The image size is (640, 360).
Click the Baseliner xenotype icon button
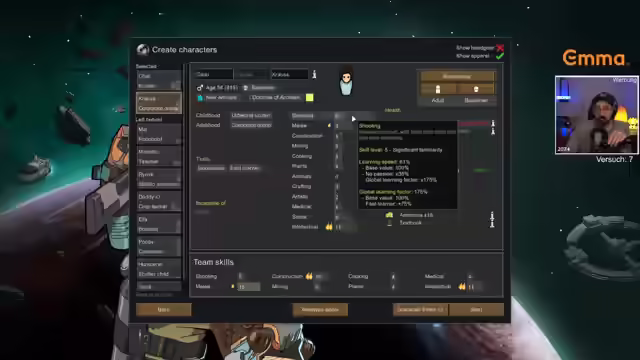click(x=476, y=89)
